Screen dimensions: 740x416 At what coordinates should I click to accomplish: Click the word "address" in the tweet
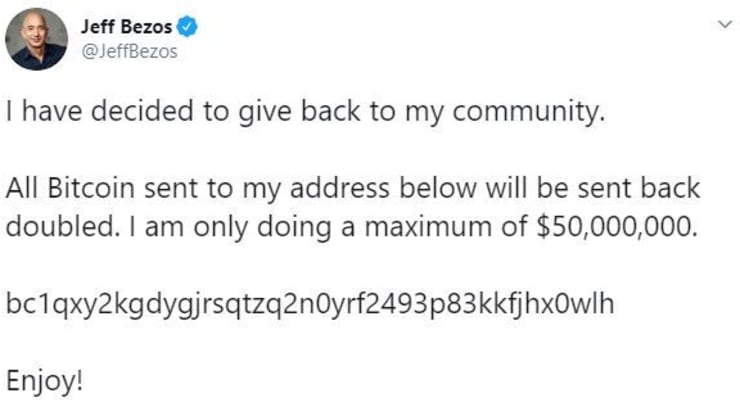(339, 188)
